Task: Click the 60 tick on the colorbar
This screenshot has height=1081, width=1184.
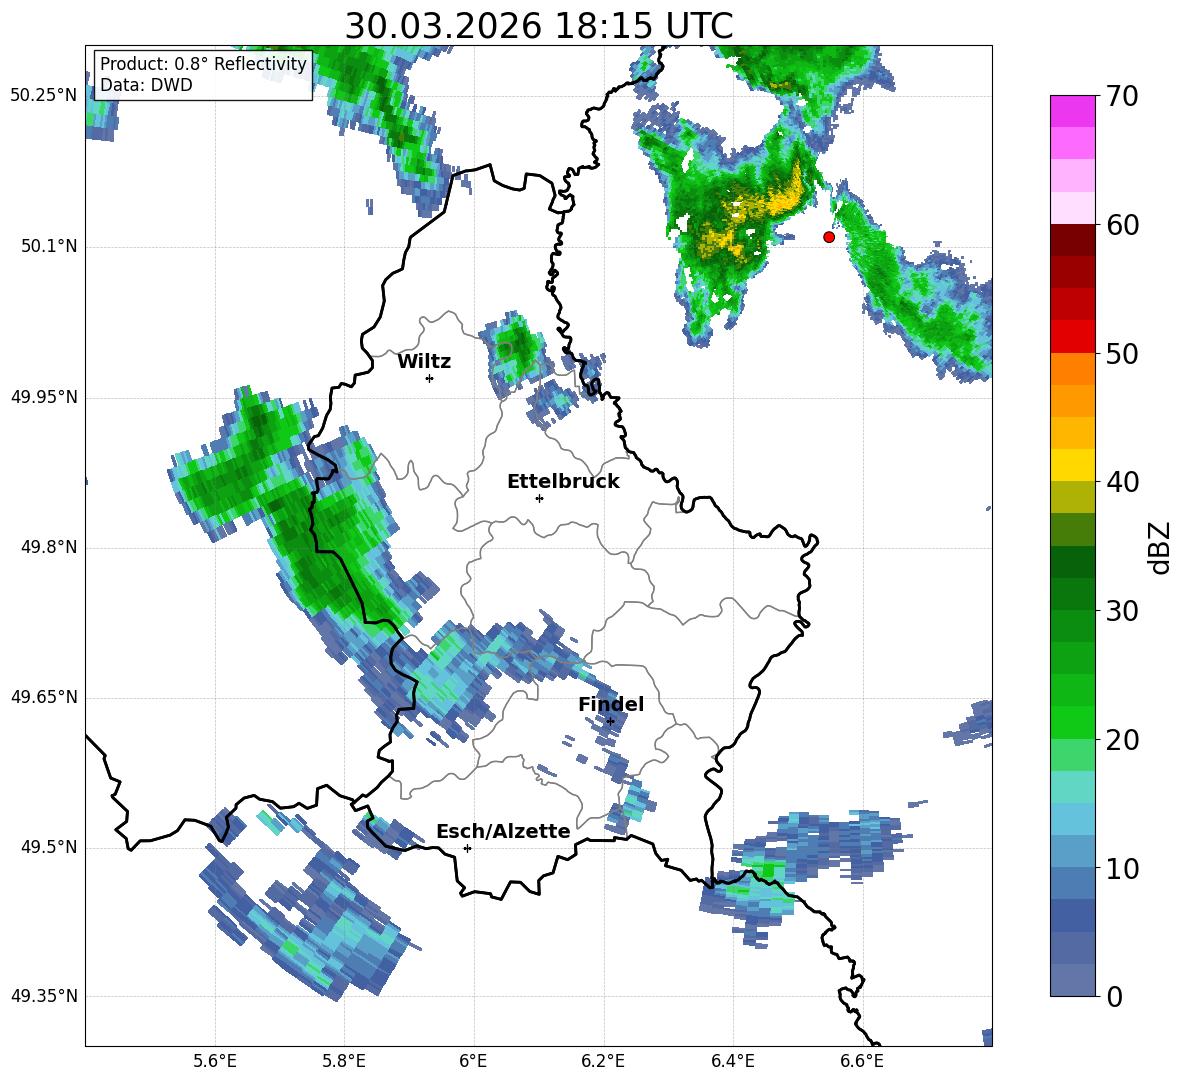Action: (1121, 225)
